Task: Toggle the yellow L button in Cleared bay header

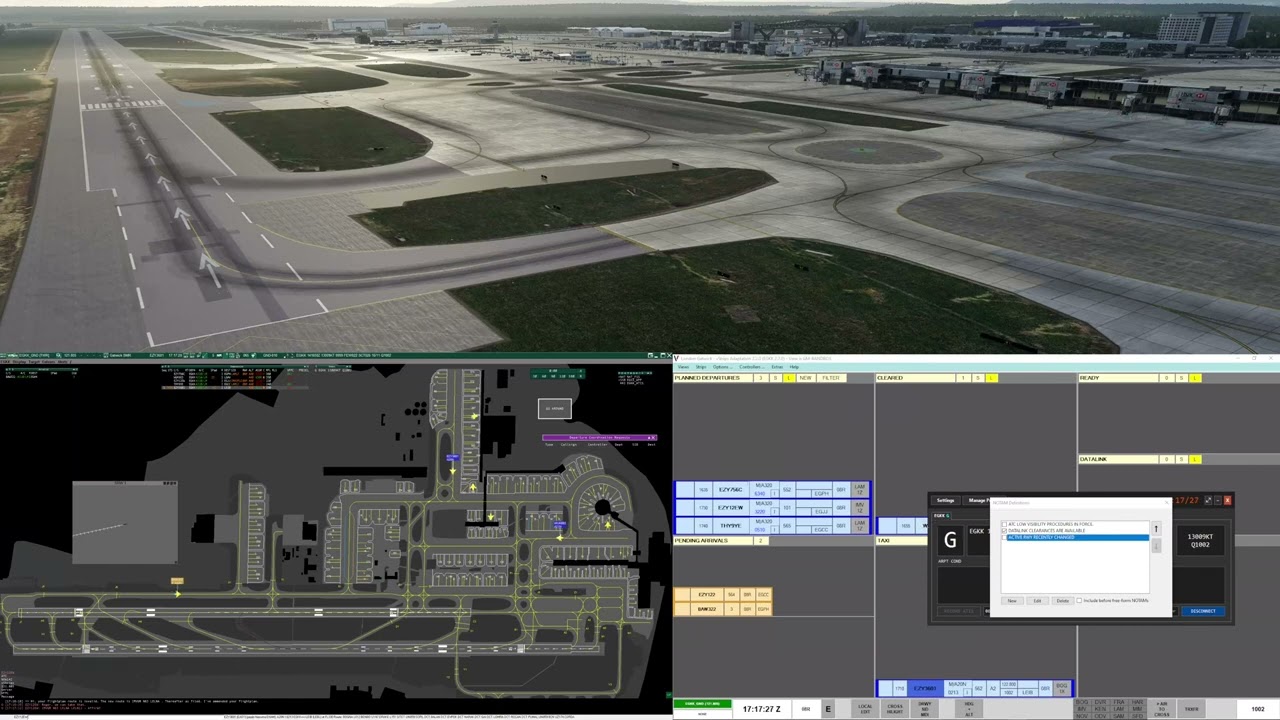Action: (x=992, y=378)
